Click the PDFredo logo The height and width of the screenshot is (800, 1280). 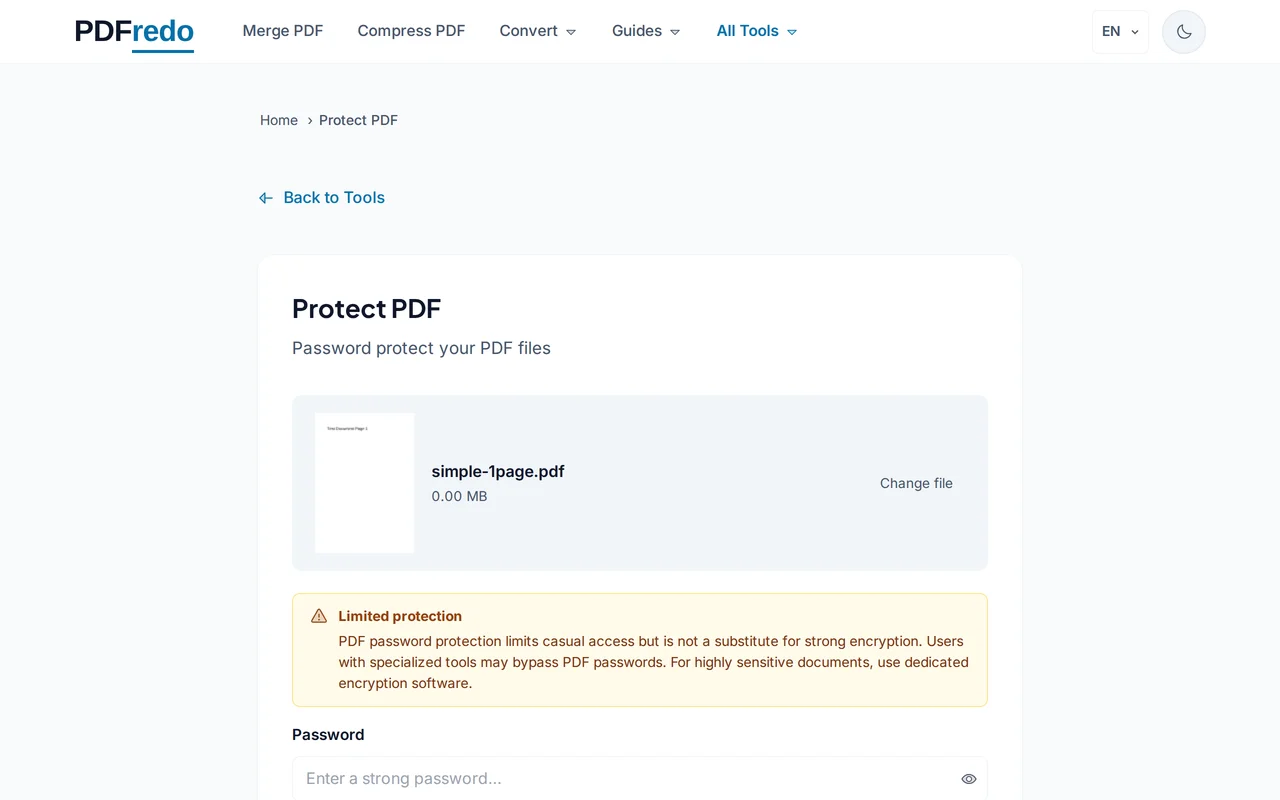point(133,31)
